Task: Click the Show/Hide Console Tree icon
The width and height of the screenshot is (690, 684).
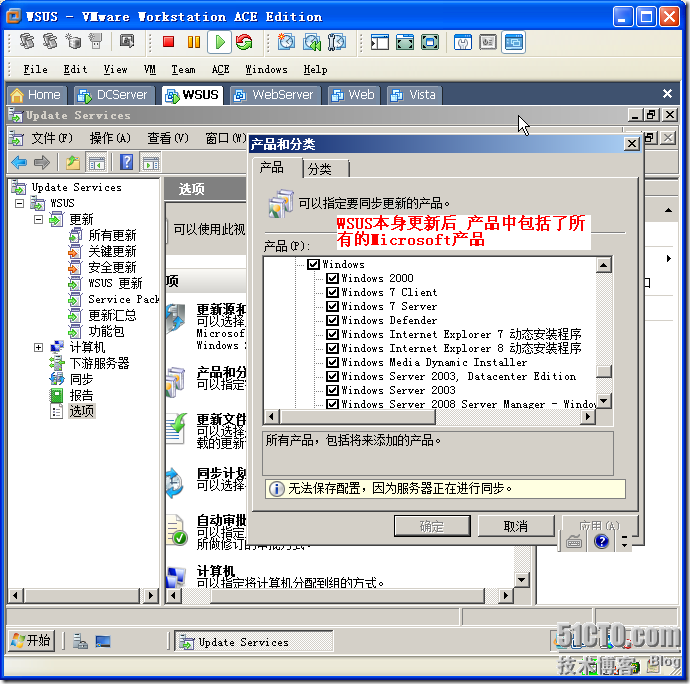Action: [97, 163]
